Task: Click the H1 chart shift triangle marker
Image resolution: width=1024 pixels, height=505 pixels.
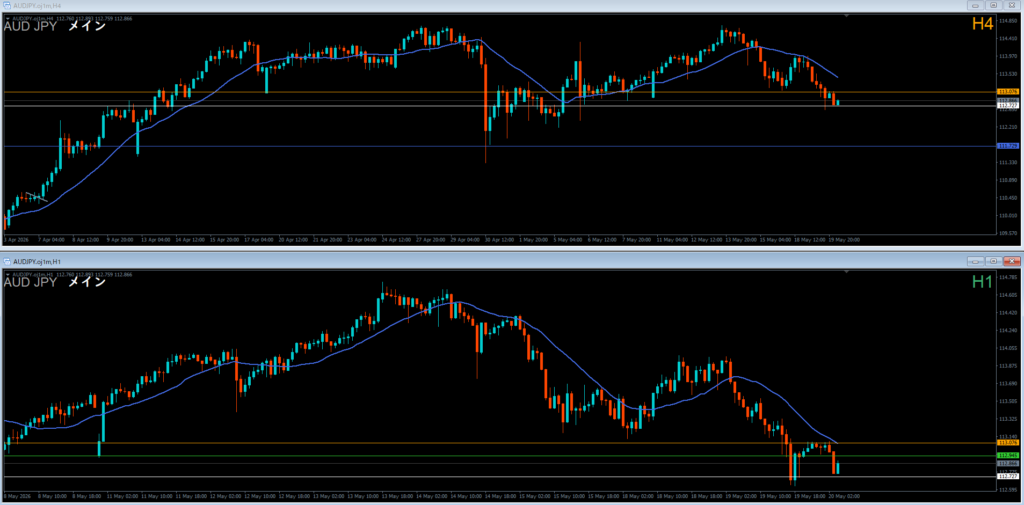Action: (846, 270)
